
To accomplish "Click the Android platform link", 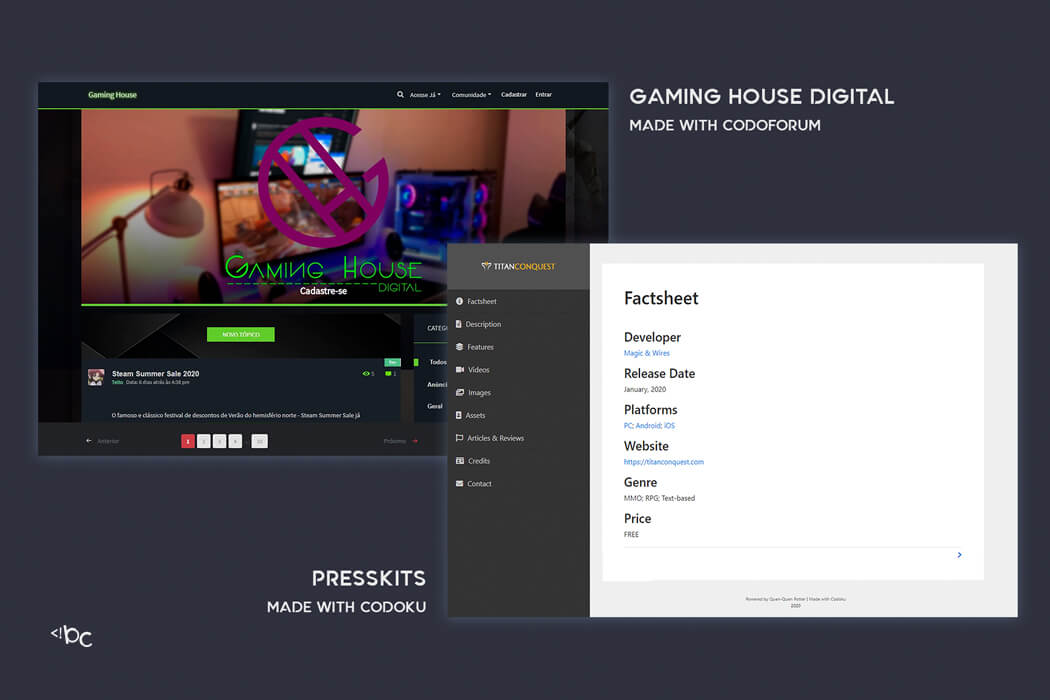I will tap(648, 425).
